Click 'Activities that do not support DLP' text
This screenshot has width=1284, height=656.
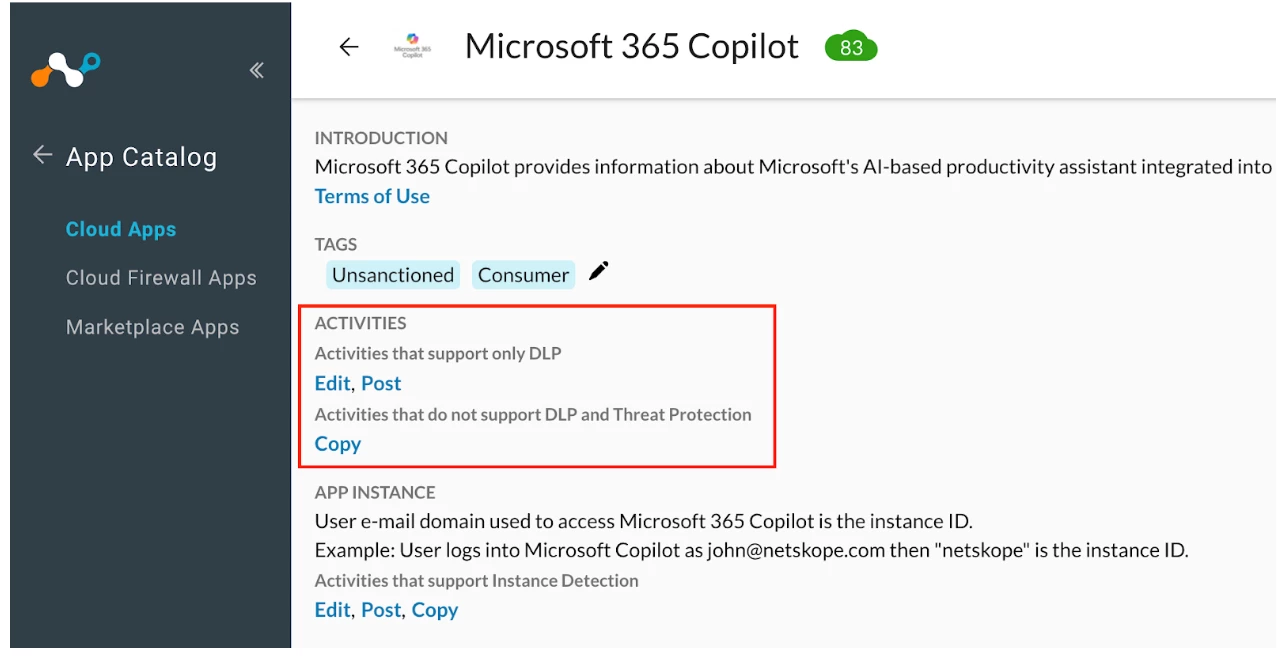[x=533, y=414]
